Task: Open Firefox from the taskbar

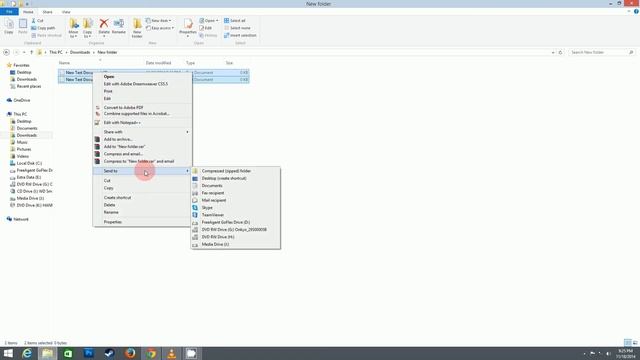Action: tap(130, 353)
